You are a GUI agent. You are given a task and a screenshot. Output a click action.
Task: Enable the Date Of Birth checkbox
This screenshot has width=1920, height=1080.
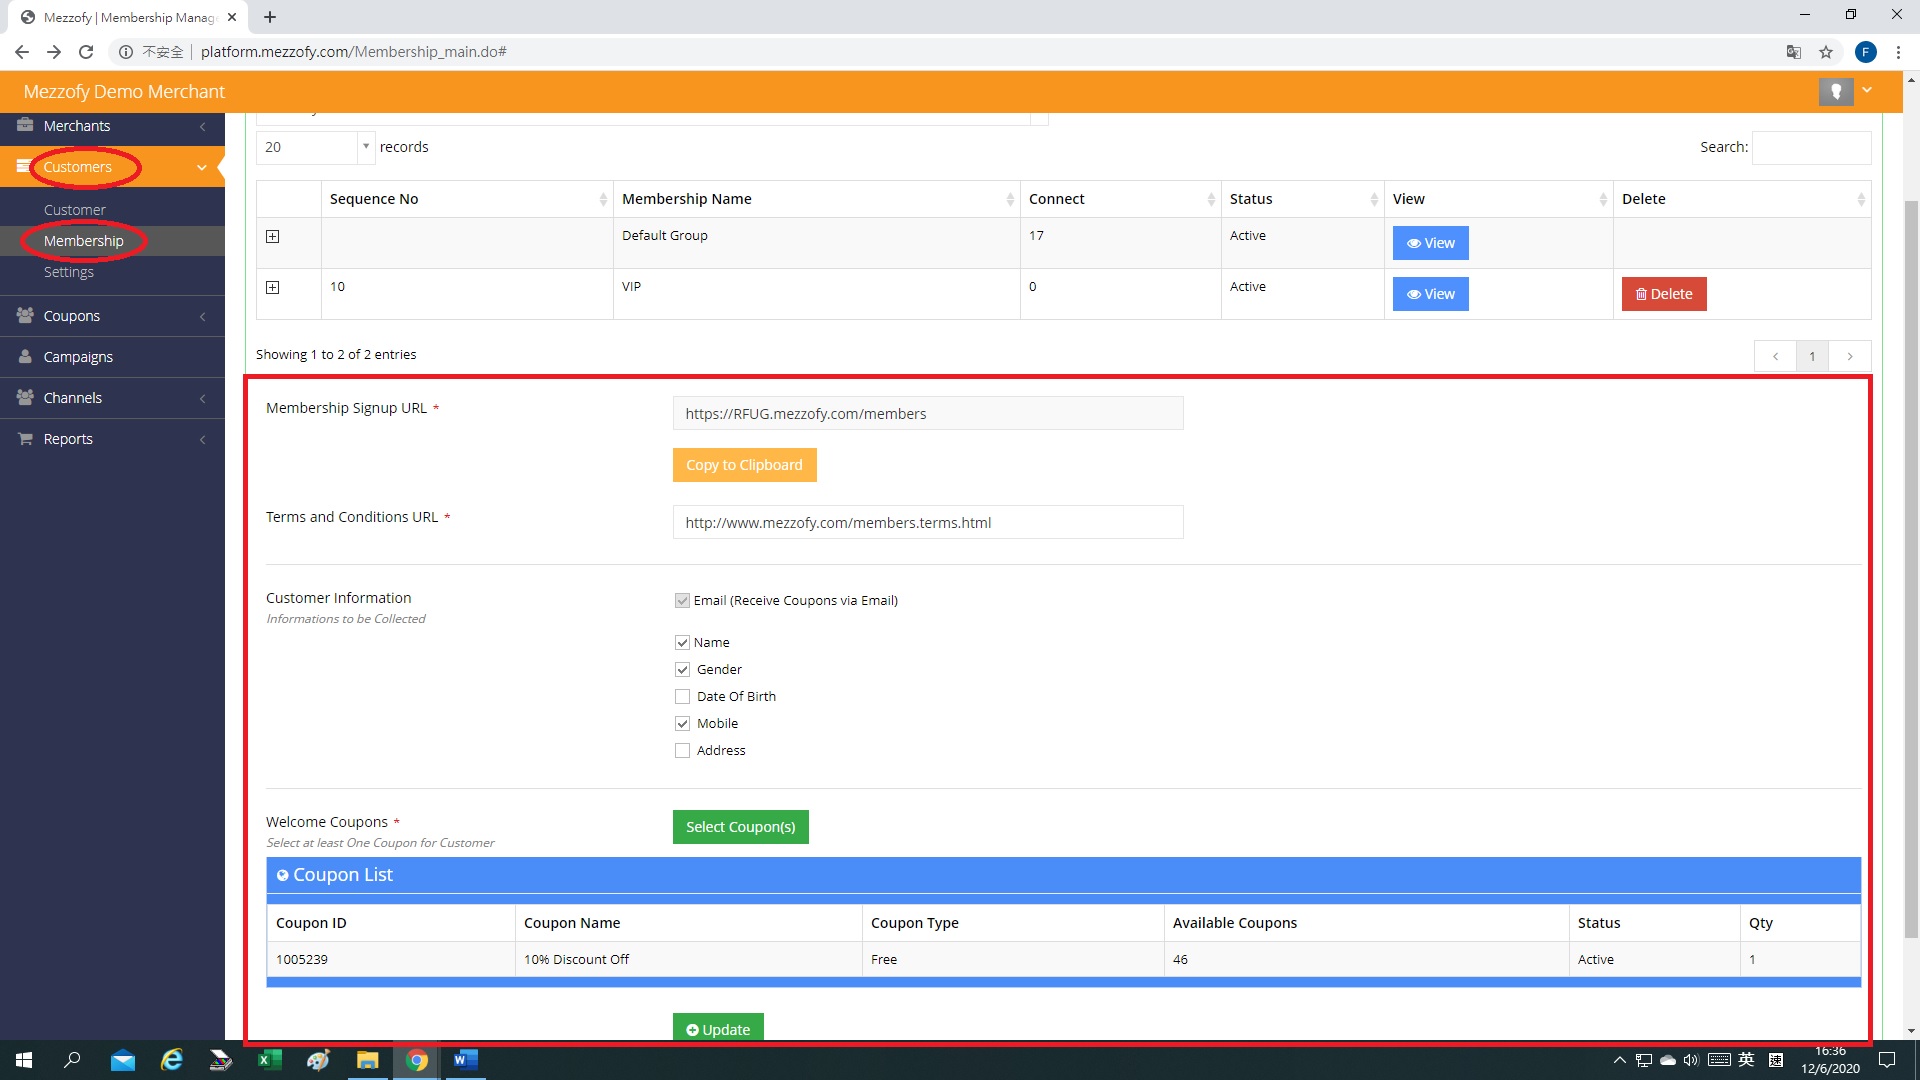(682, 697)
